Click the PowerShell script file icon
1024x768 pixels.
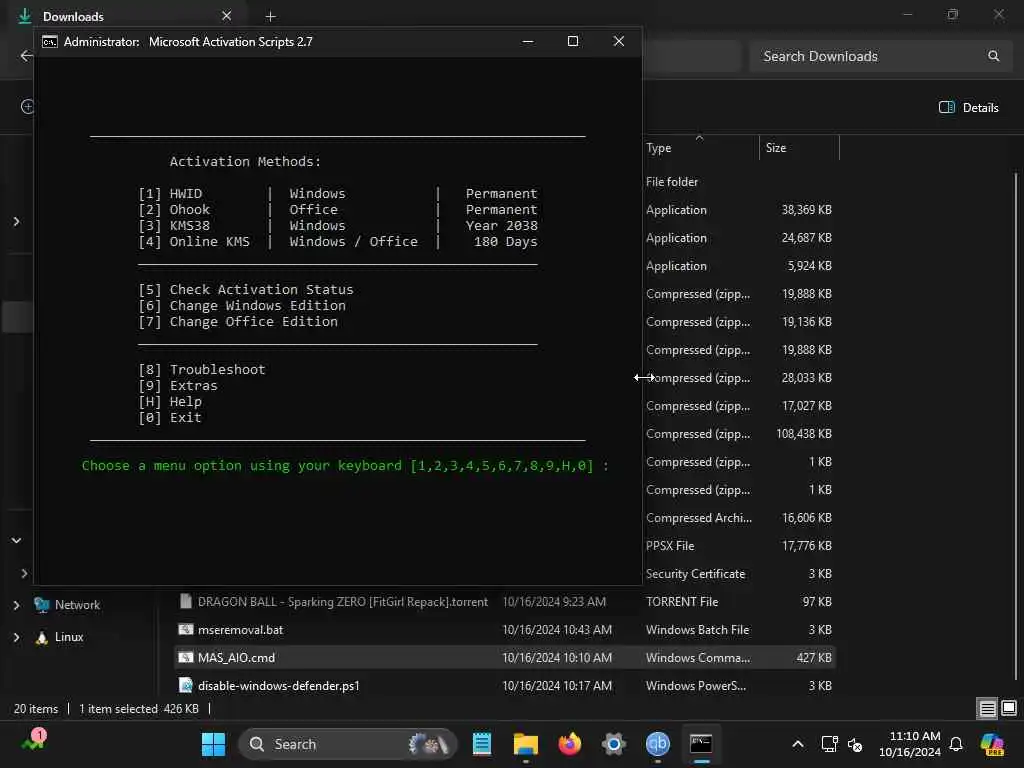(186, 686)
